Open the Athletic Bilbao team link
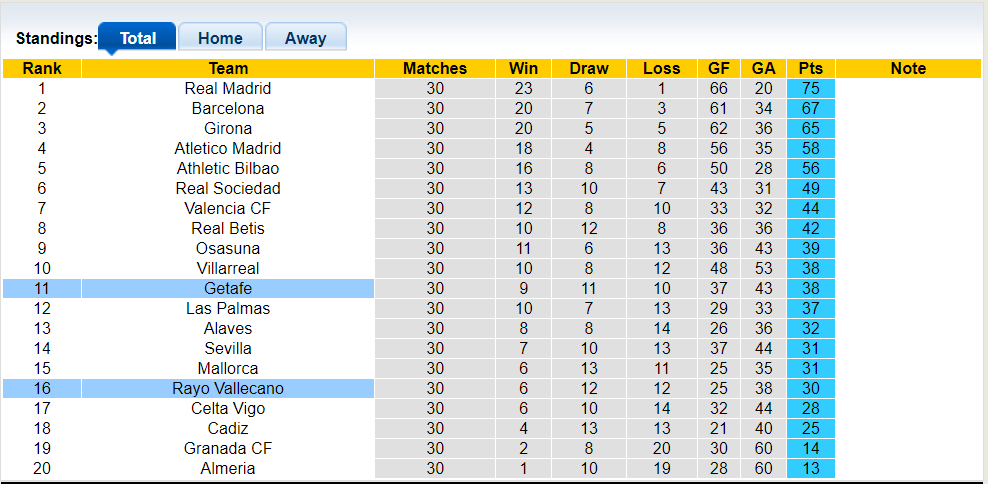Image resolution: width=988 pixels, height=484 pixels. pos(228,168)
